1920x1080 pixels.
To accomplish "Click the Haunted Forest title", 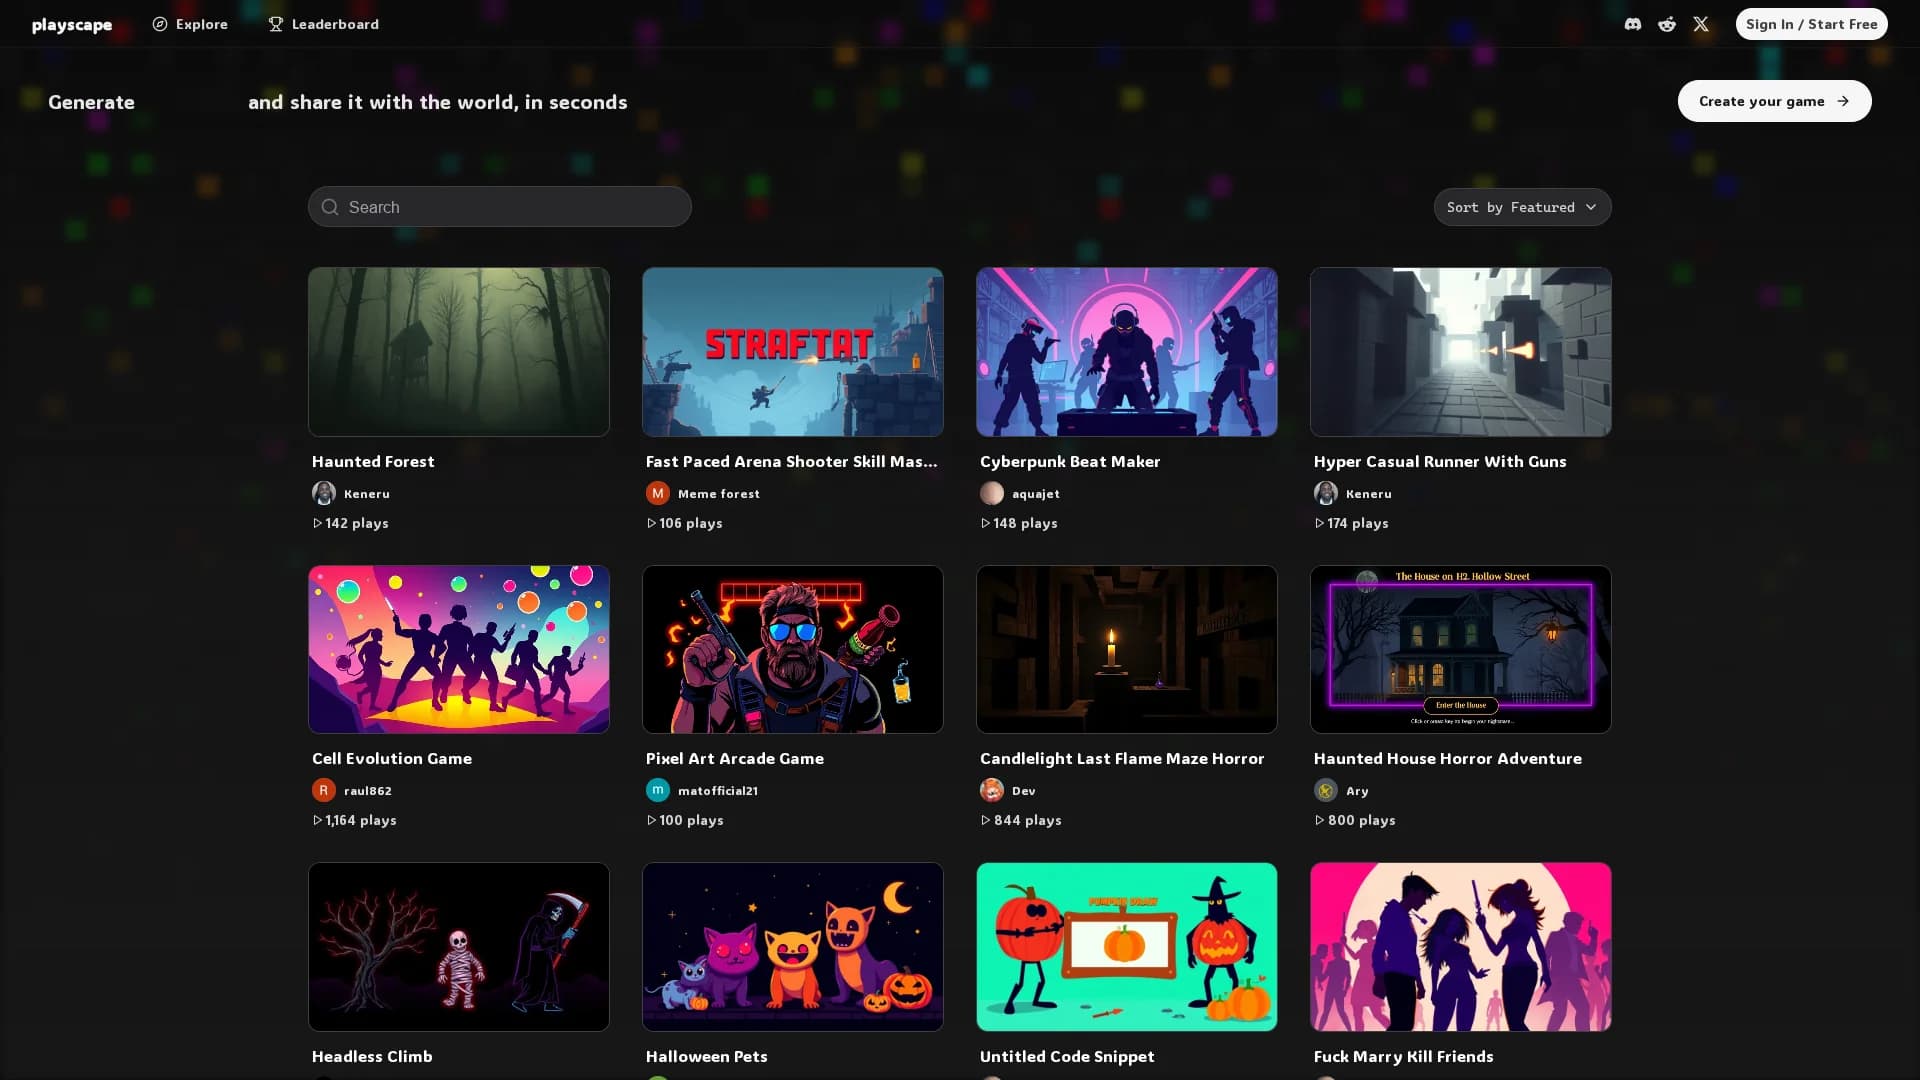I will [x=373, y=461].
